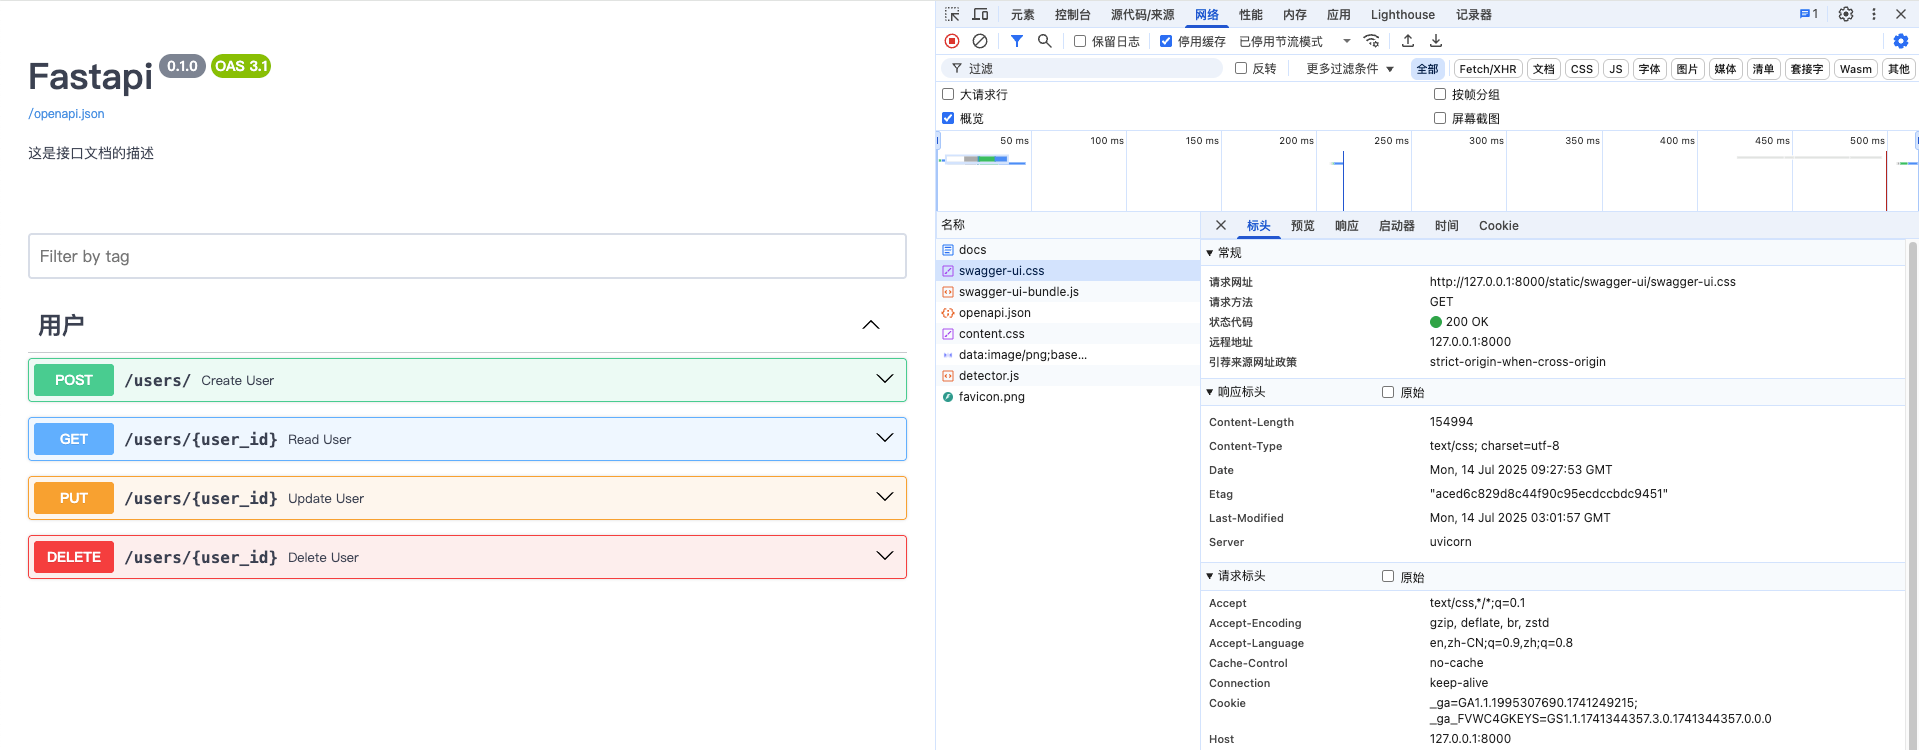This screenshot has width=1919, height=750.
Task: Expand POST /users/ Create User
Action: point(467,380)
